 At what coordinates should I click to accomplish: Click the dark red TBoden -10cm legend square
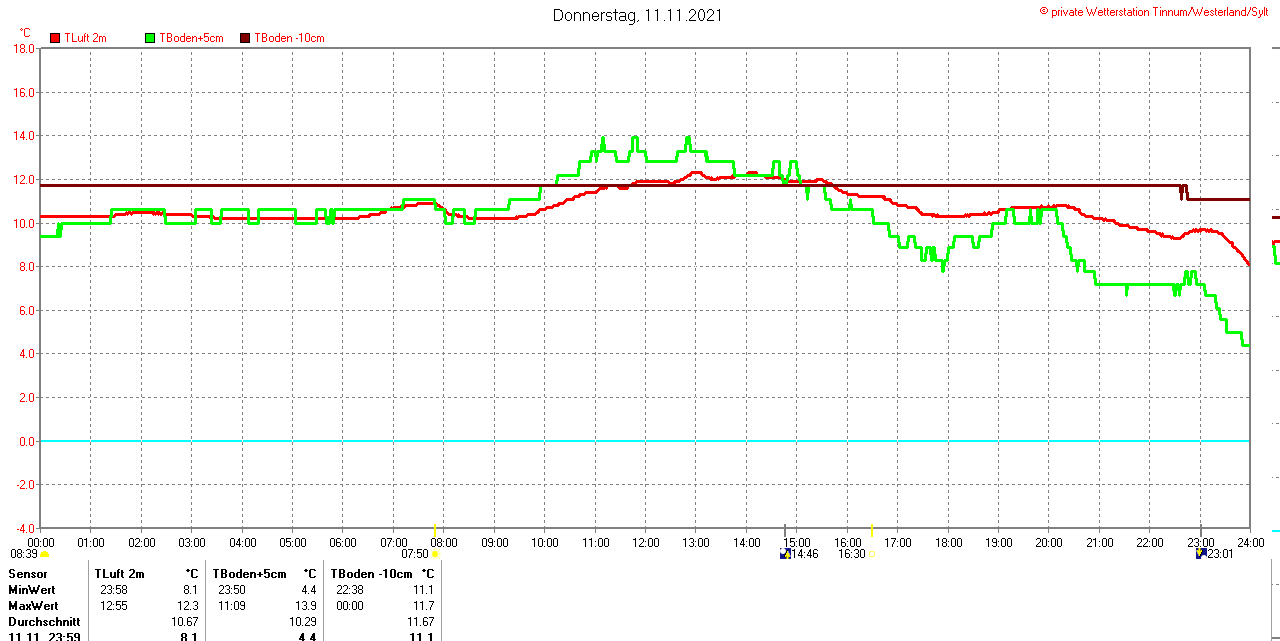coord(245,38)
